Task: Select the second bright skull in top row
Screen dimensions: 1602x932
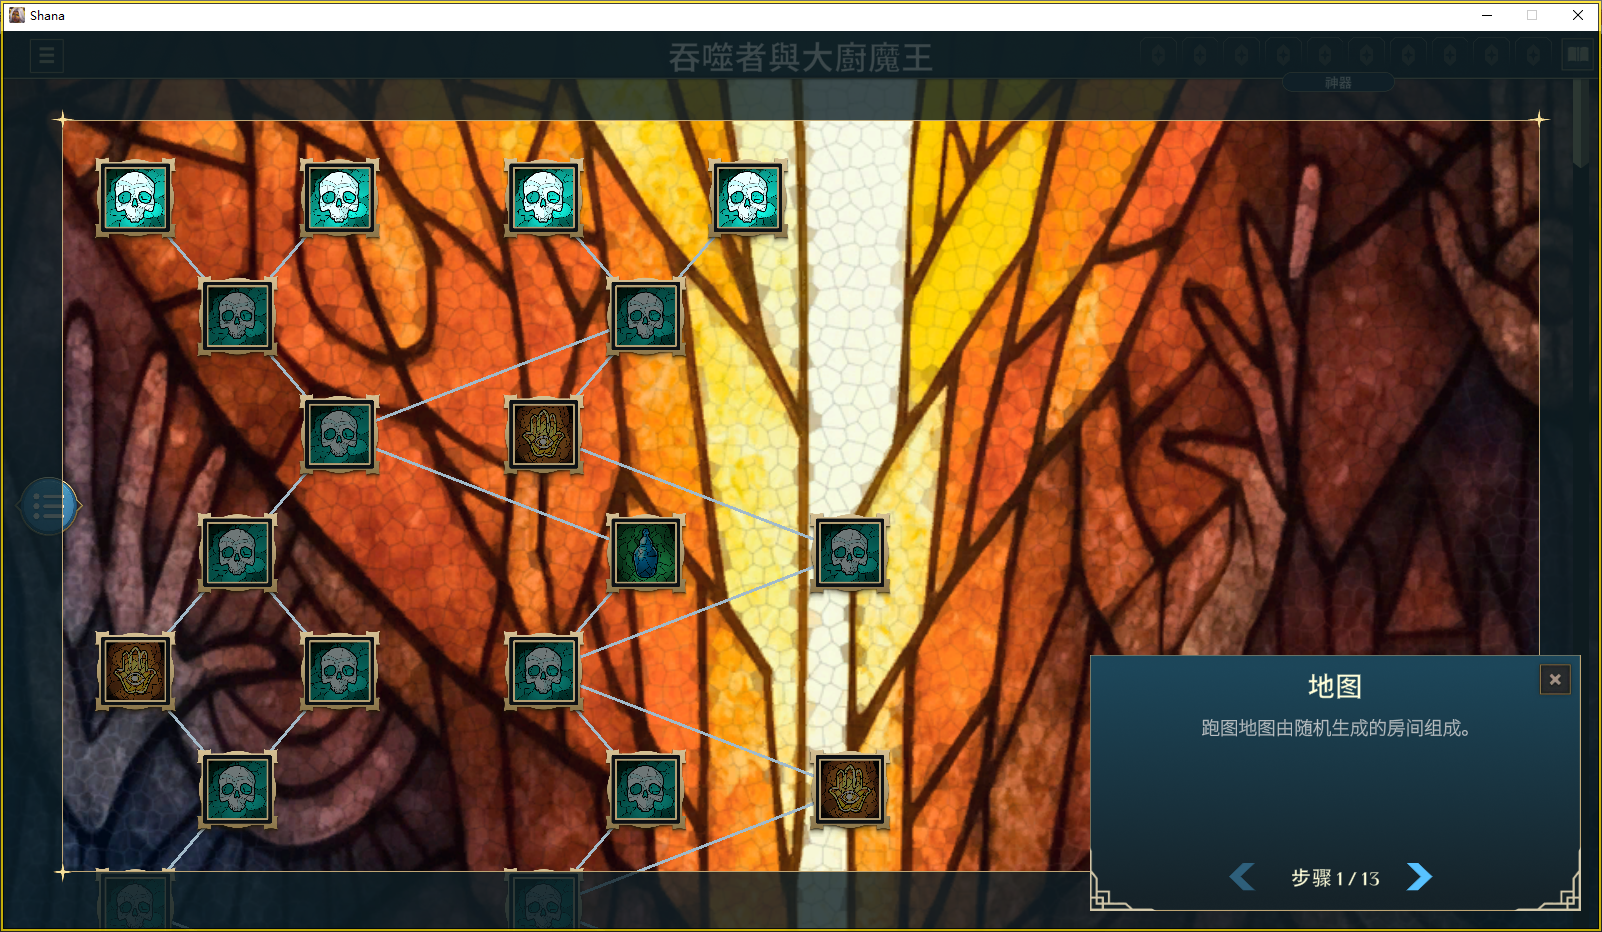Action: coord(340,198)
